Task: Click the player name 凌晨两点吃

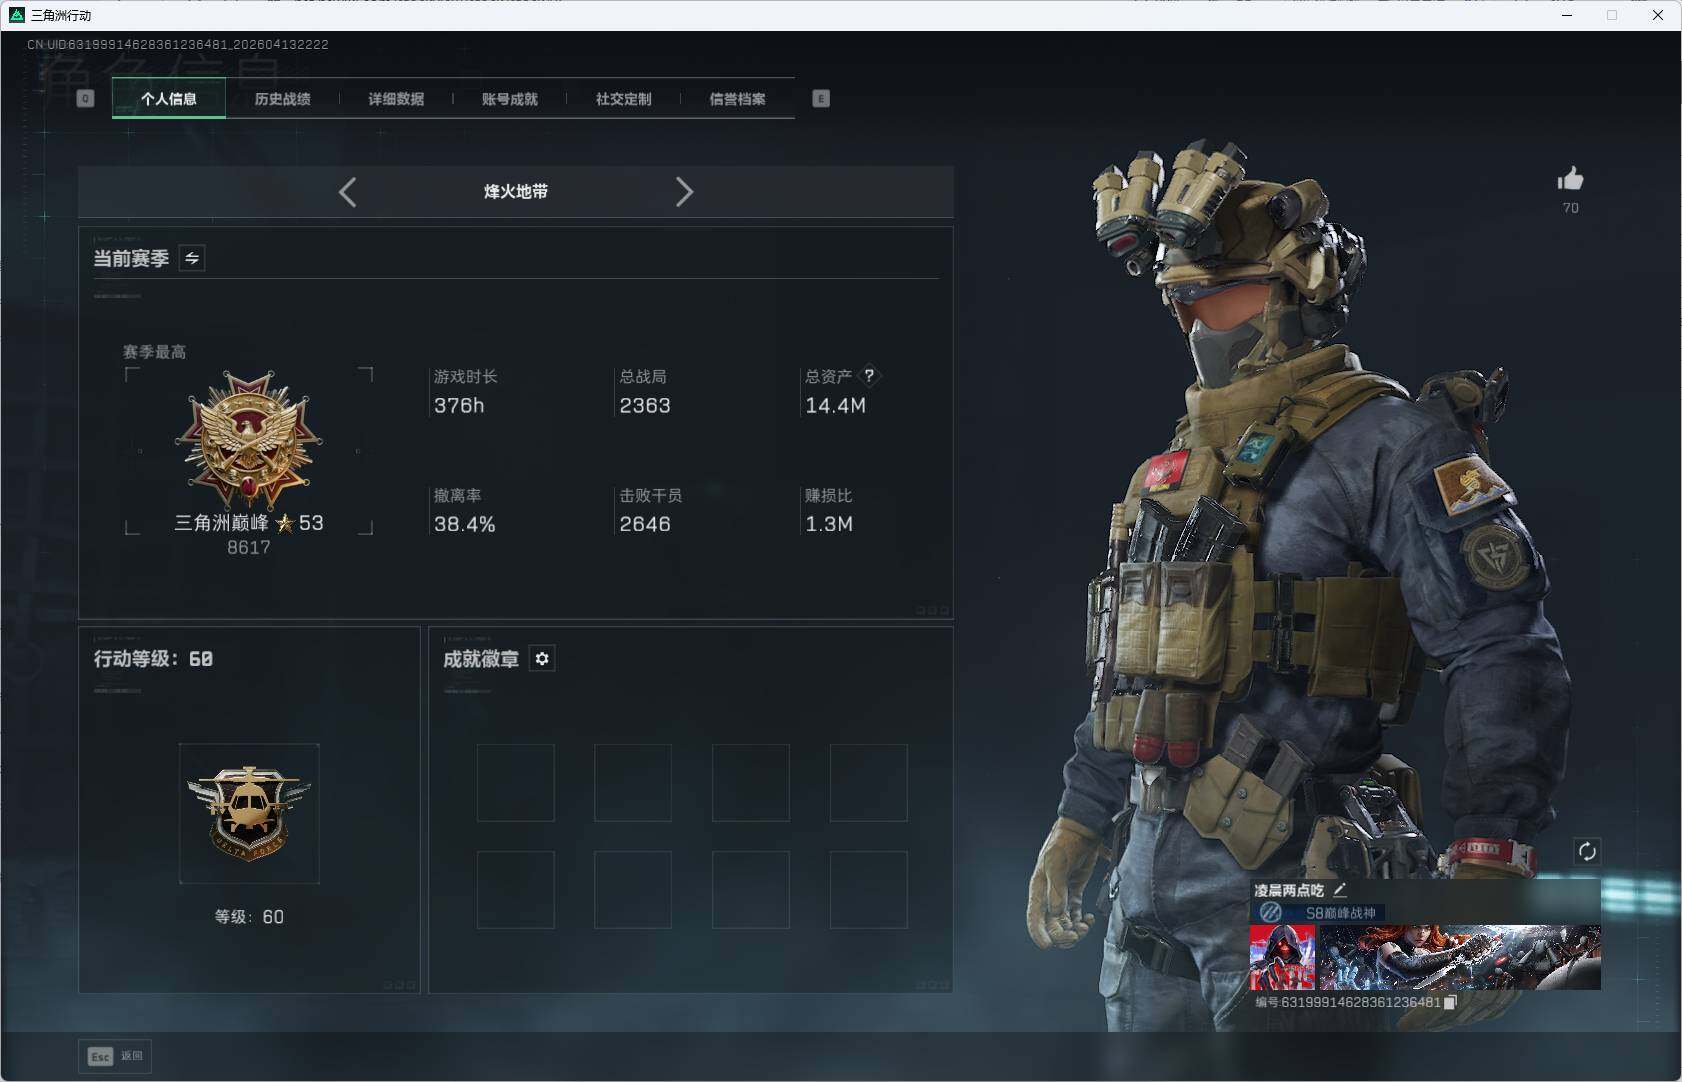Action: pos(1289,890)
